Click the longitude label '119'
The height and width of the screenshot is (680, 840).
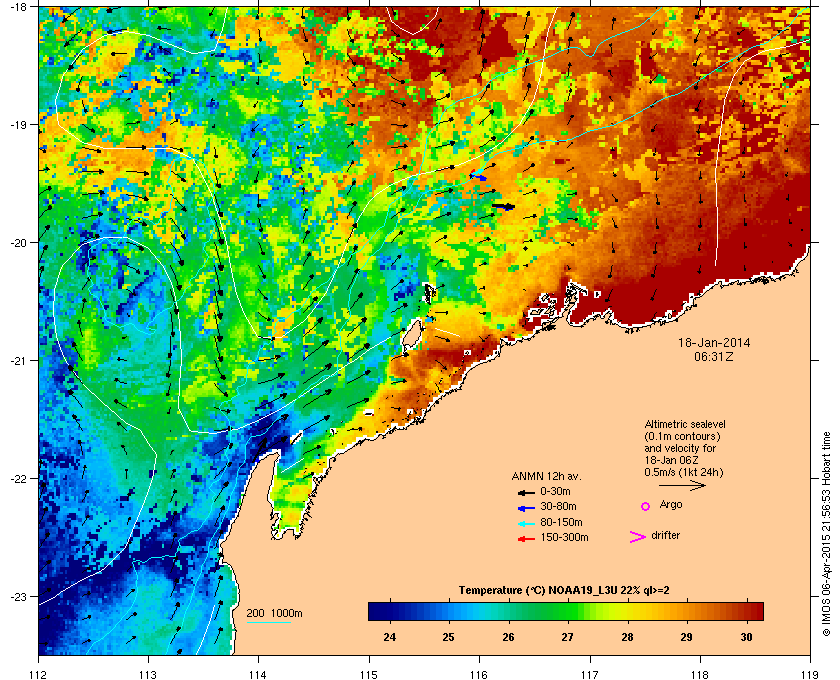click(810, 675)
